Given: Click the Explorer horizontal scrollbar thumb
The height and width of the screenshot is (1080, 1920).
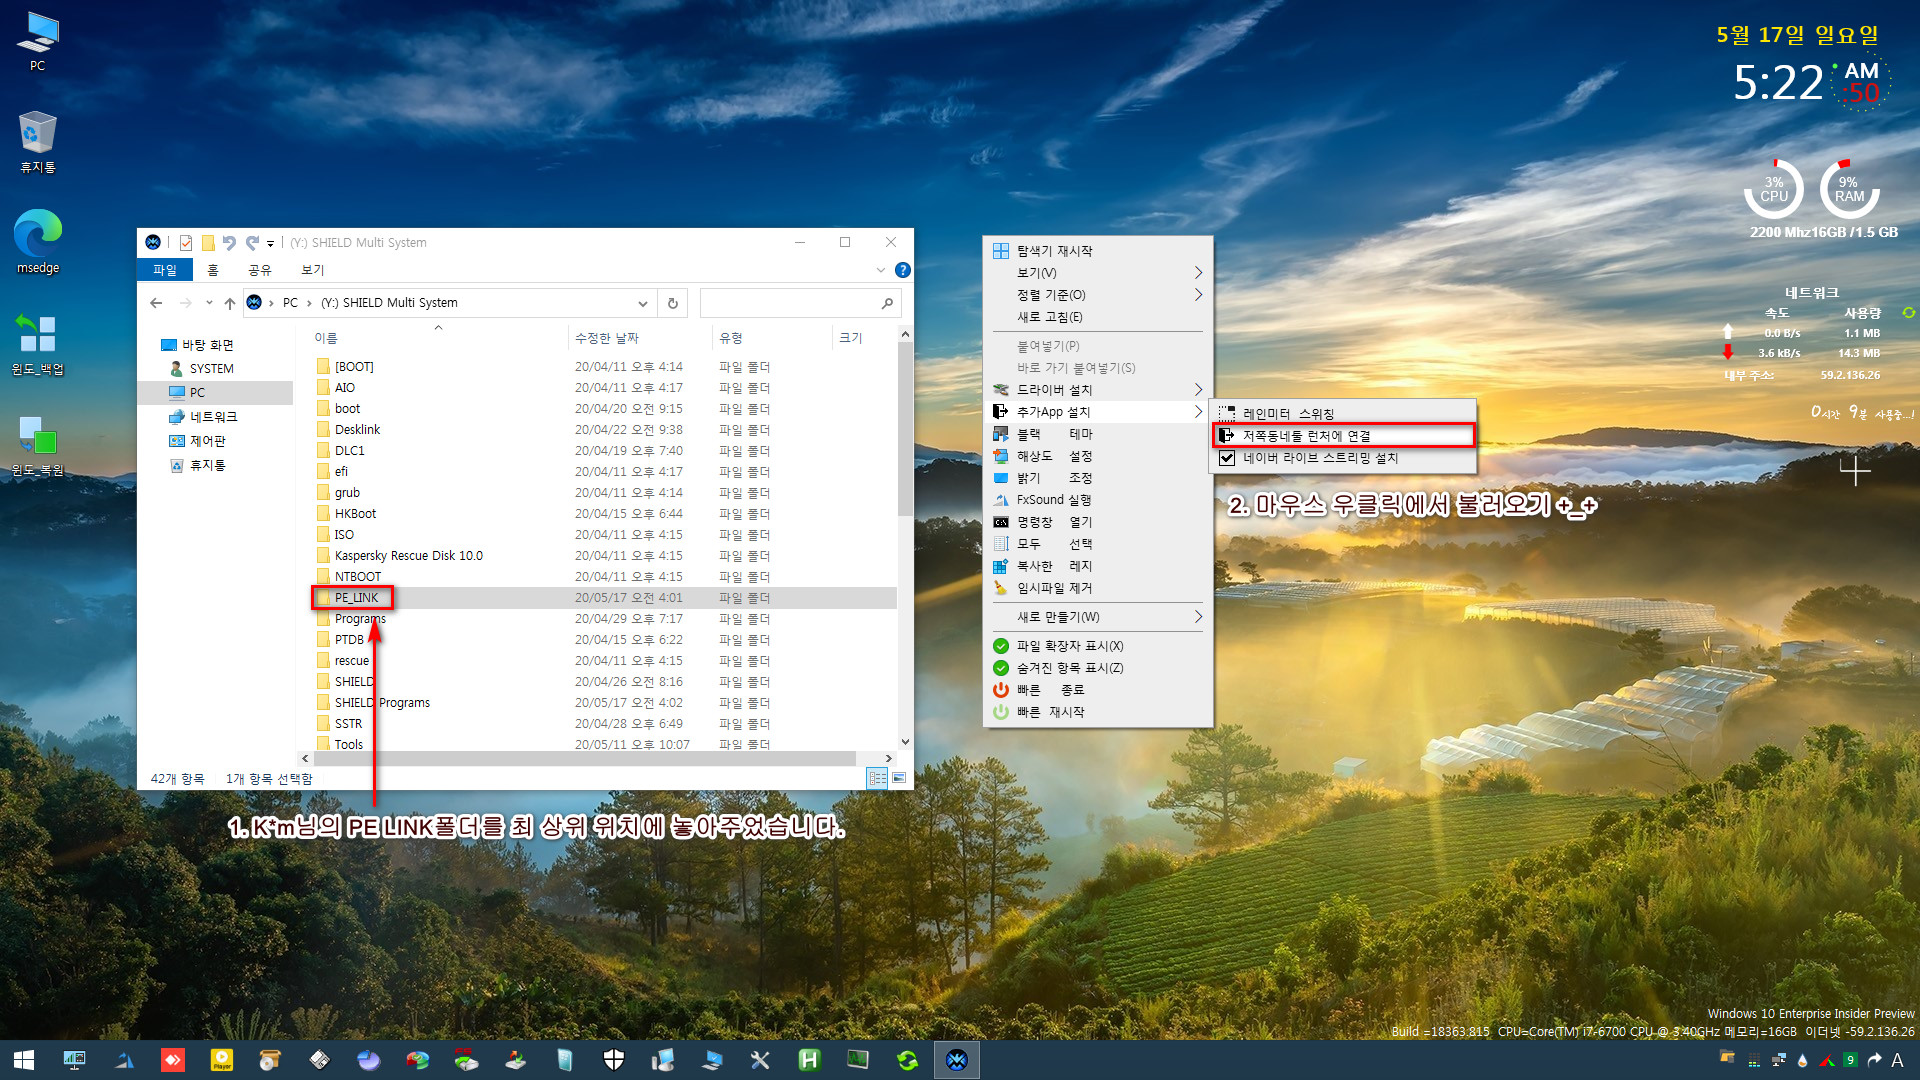Looking at the screenshot, I should [585, 759].
